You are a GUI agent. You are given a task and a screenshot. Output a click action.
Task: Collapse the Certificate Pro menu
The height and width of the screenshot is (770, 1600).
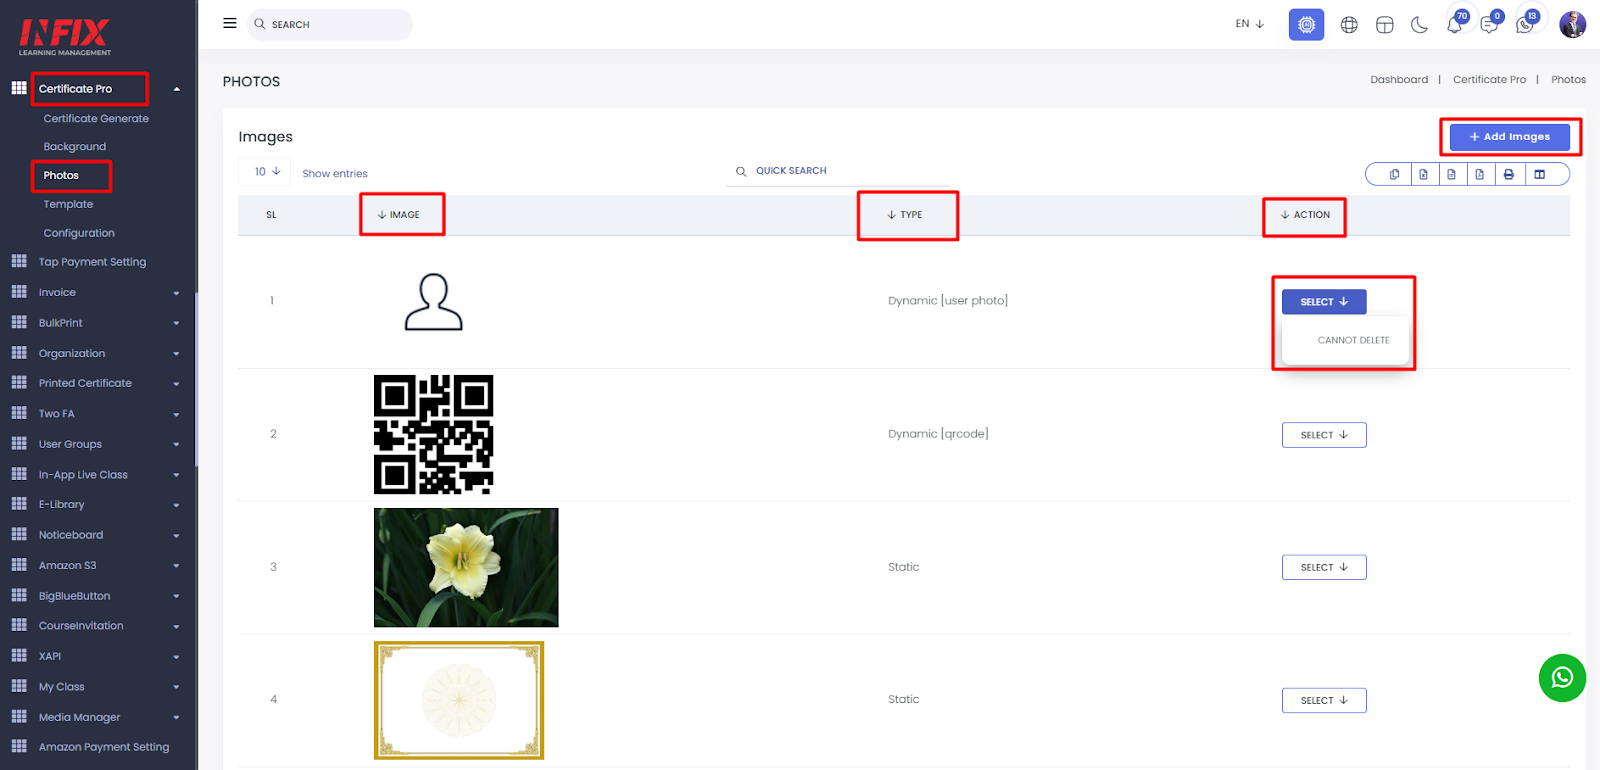point(177,89)
